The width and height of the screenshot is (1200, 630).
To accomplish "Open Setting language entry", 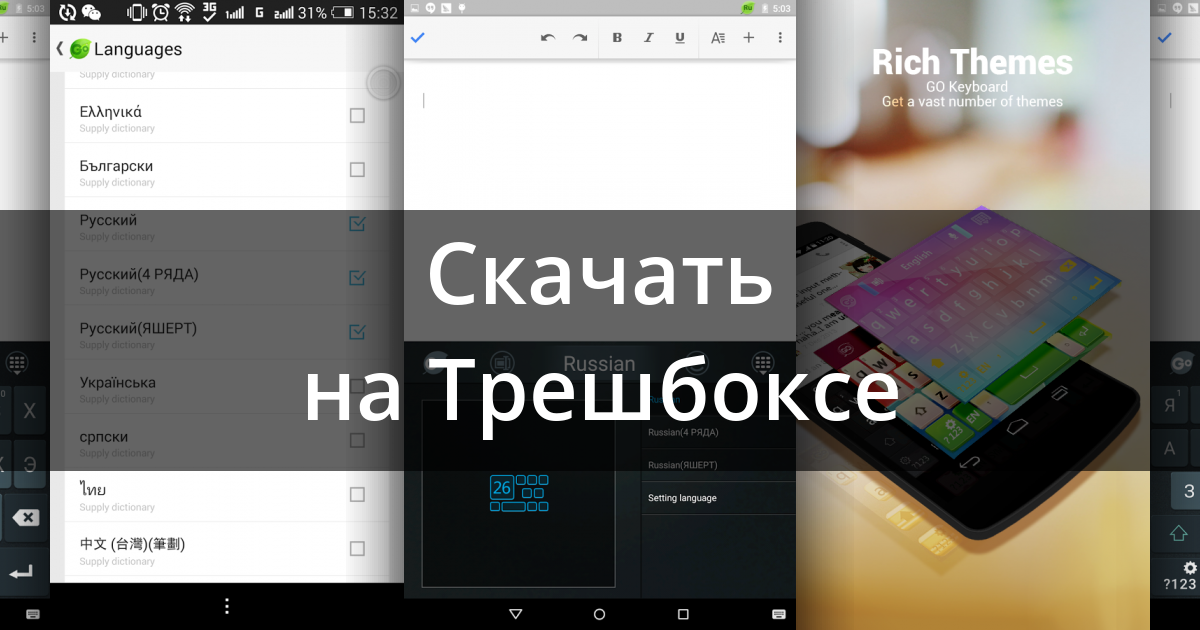I will pyautogui.click(x=717, y=498).
